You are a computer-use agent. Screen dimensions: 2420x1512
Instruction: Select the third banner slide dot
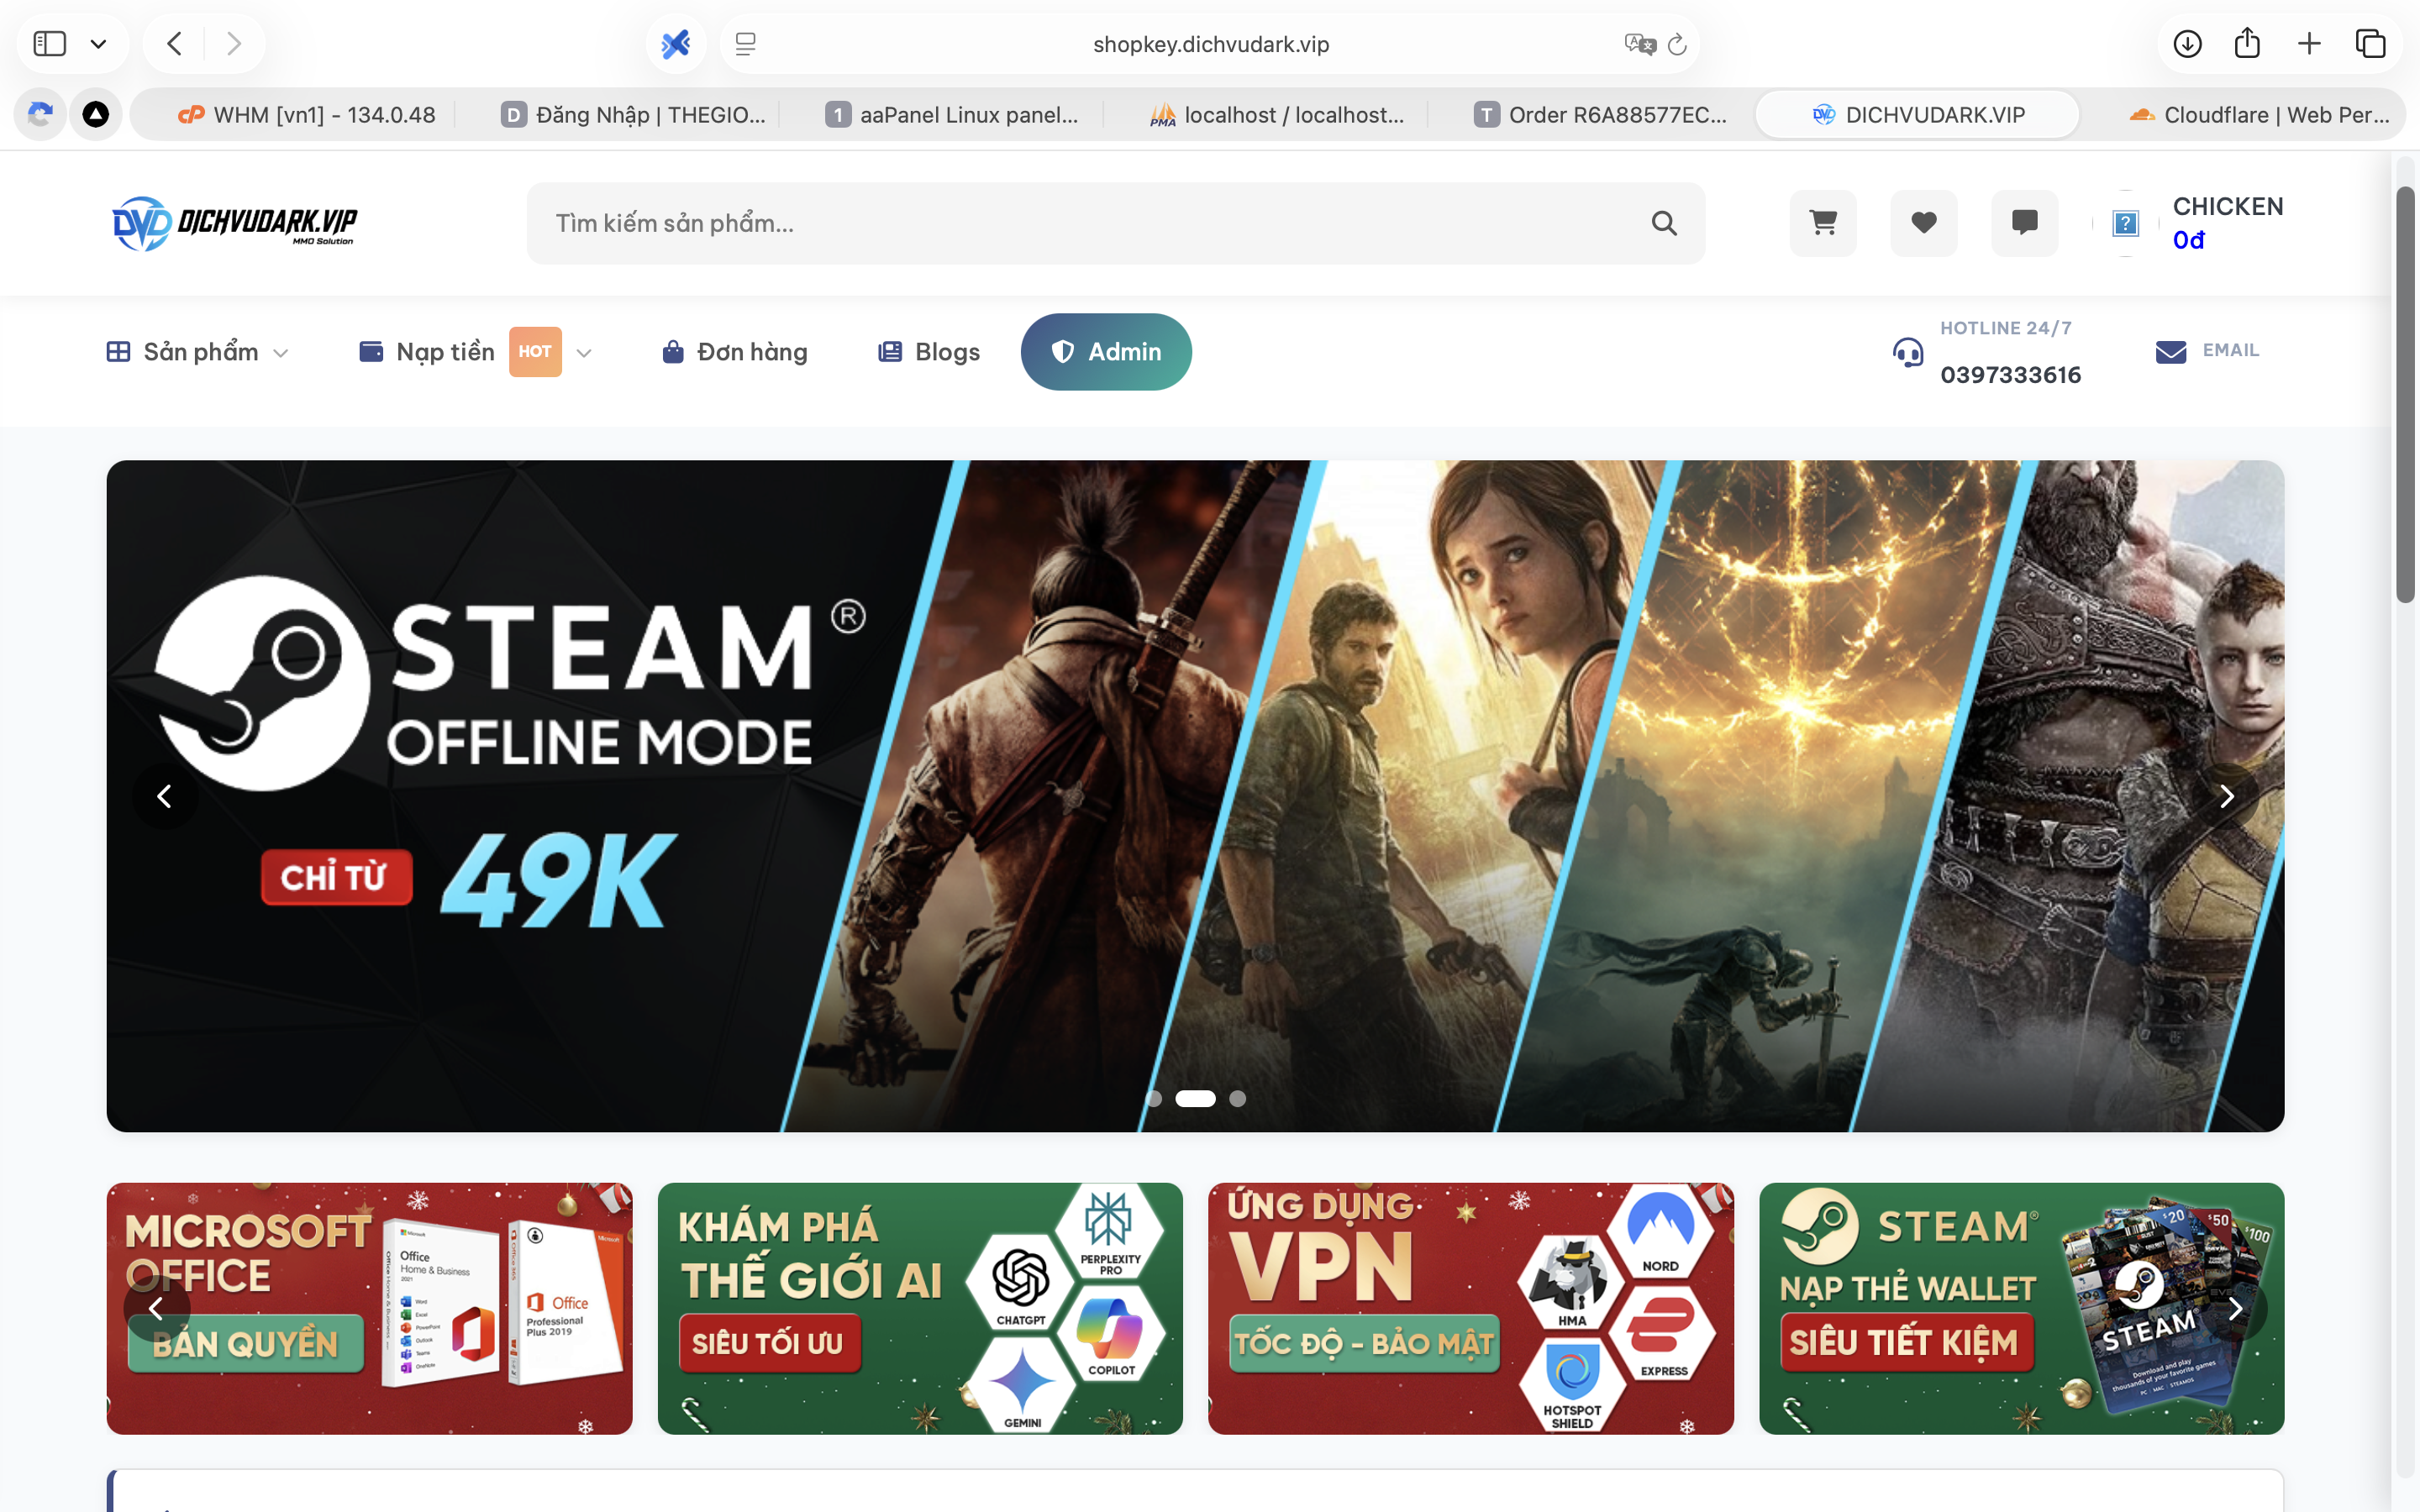1238,1098
